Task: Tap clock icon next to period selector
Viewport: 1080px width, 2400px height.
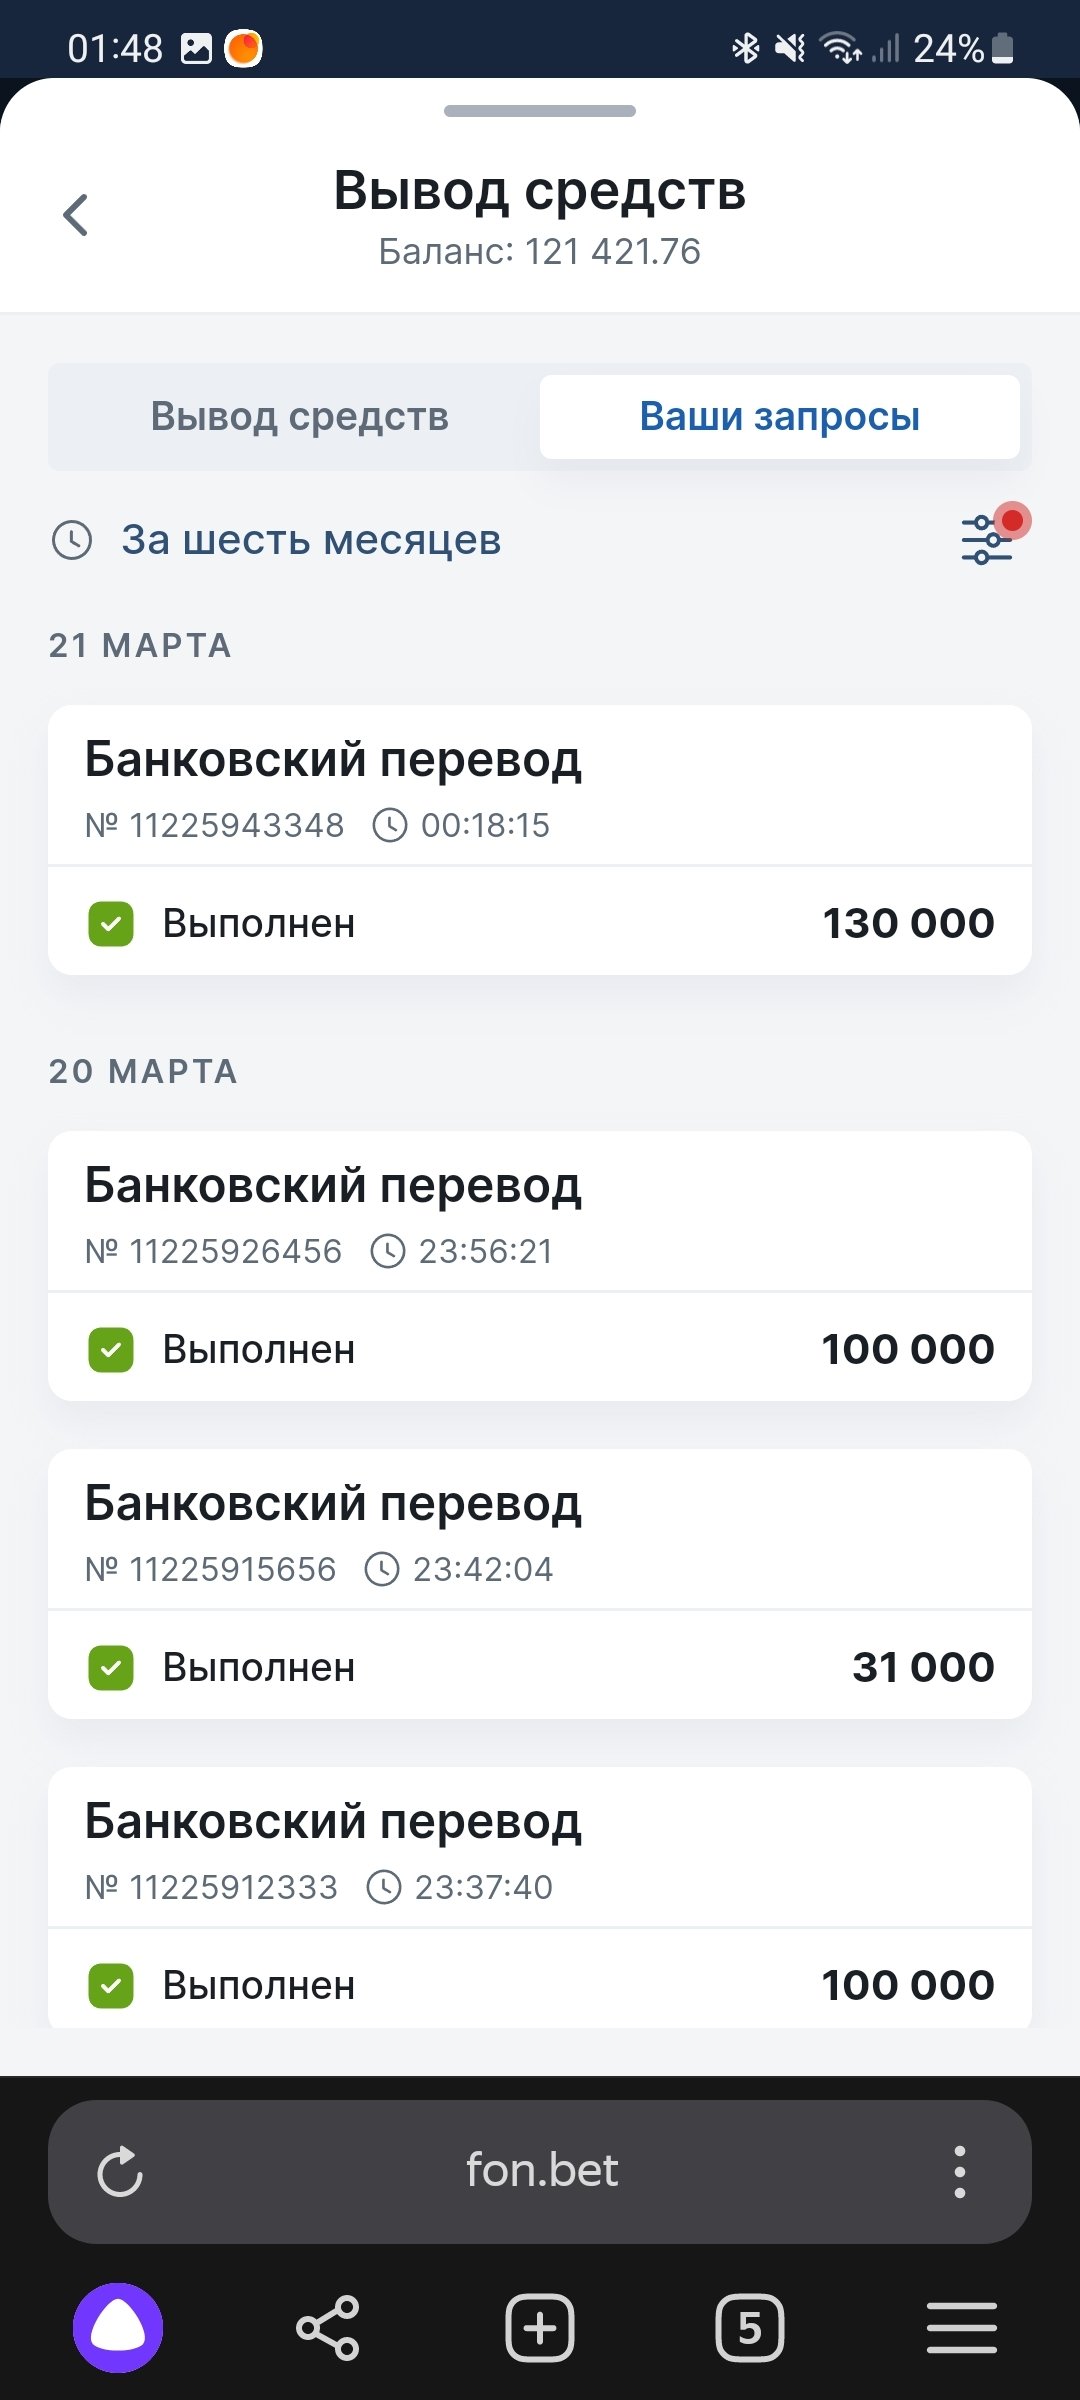Action: [72, 540]
